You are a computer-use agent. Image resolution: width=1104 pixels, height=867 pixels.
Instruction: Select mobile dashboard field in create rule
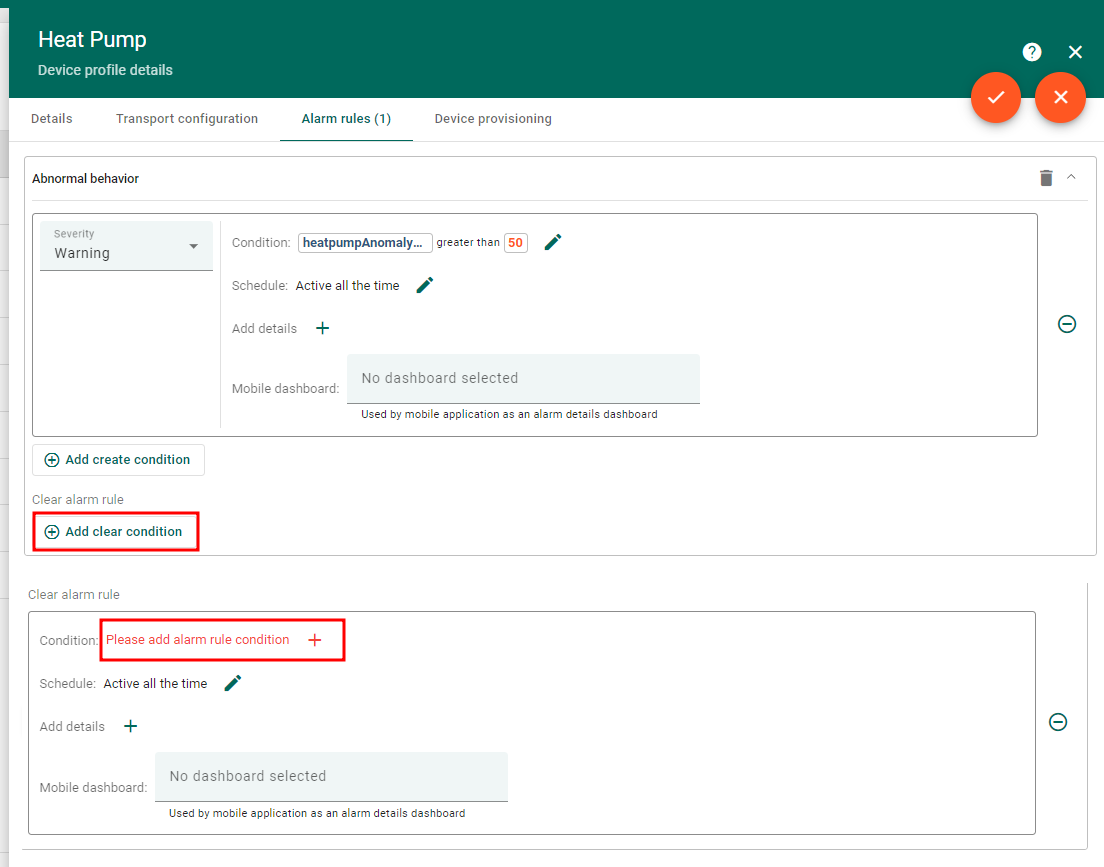pos(523,379)
